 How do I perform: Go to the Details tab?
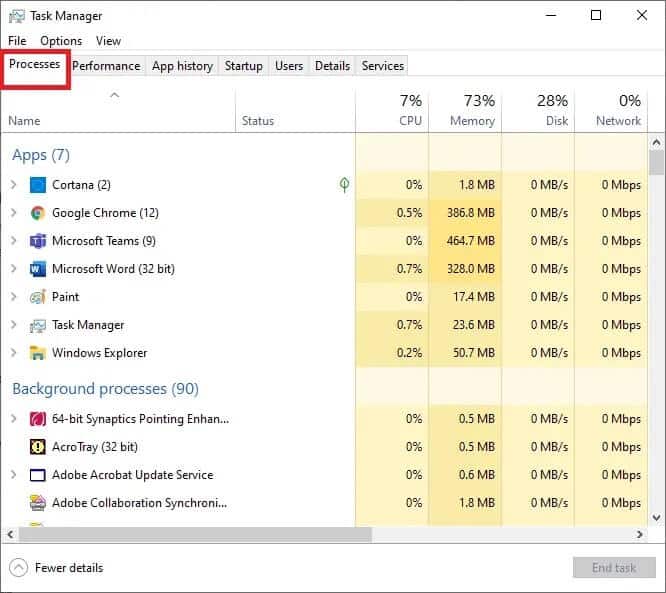(x=332, y=66)
